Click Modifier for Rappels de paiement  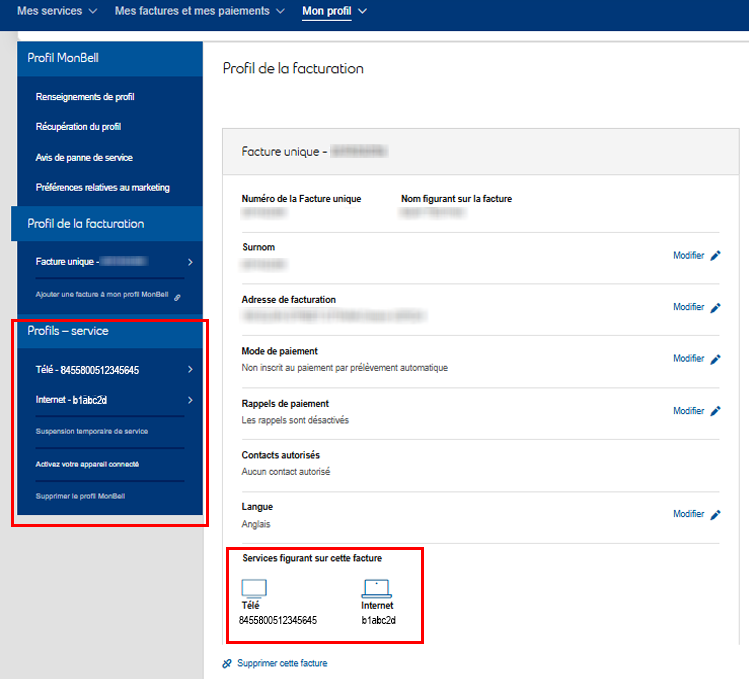[688, 411]
